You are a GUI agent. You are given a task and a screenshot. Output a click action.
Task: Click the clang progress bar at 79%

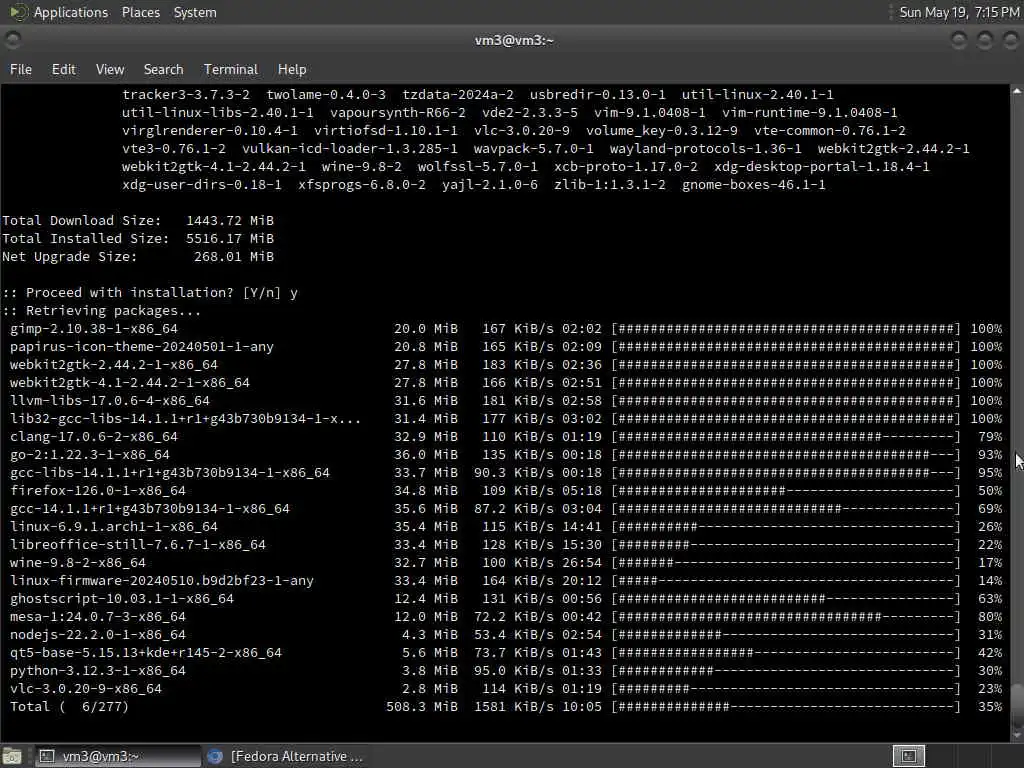click(786, 436)
